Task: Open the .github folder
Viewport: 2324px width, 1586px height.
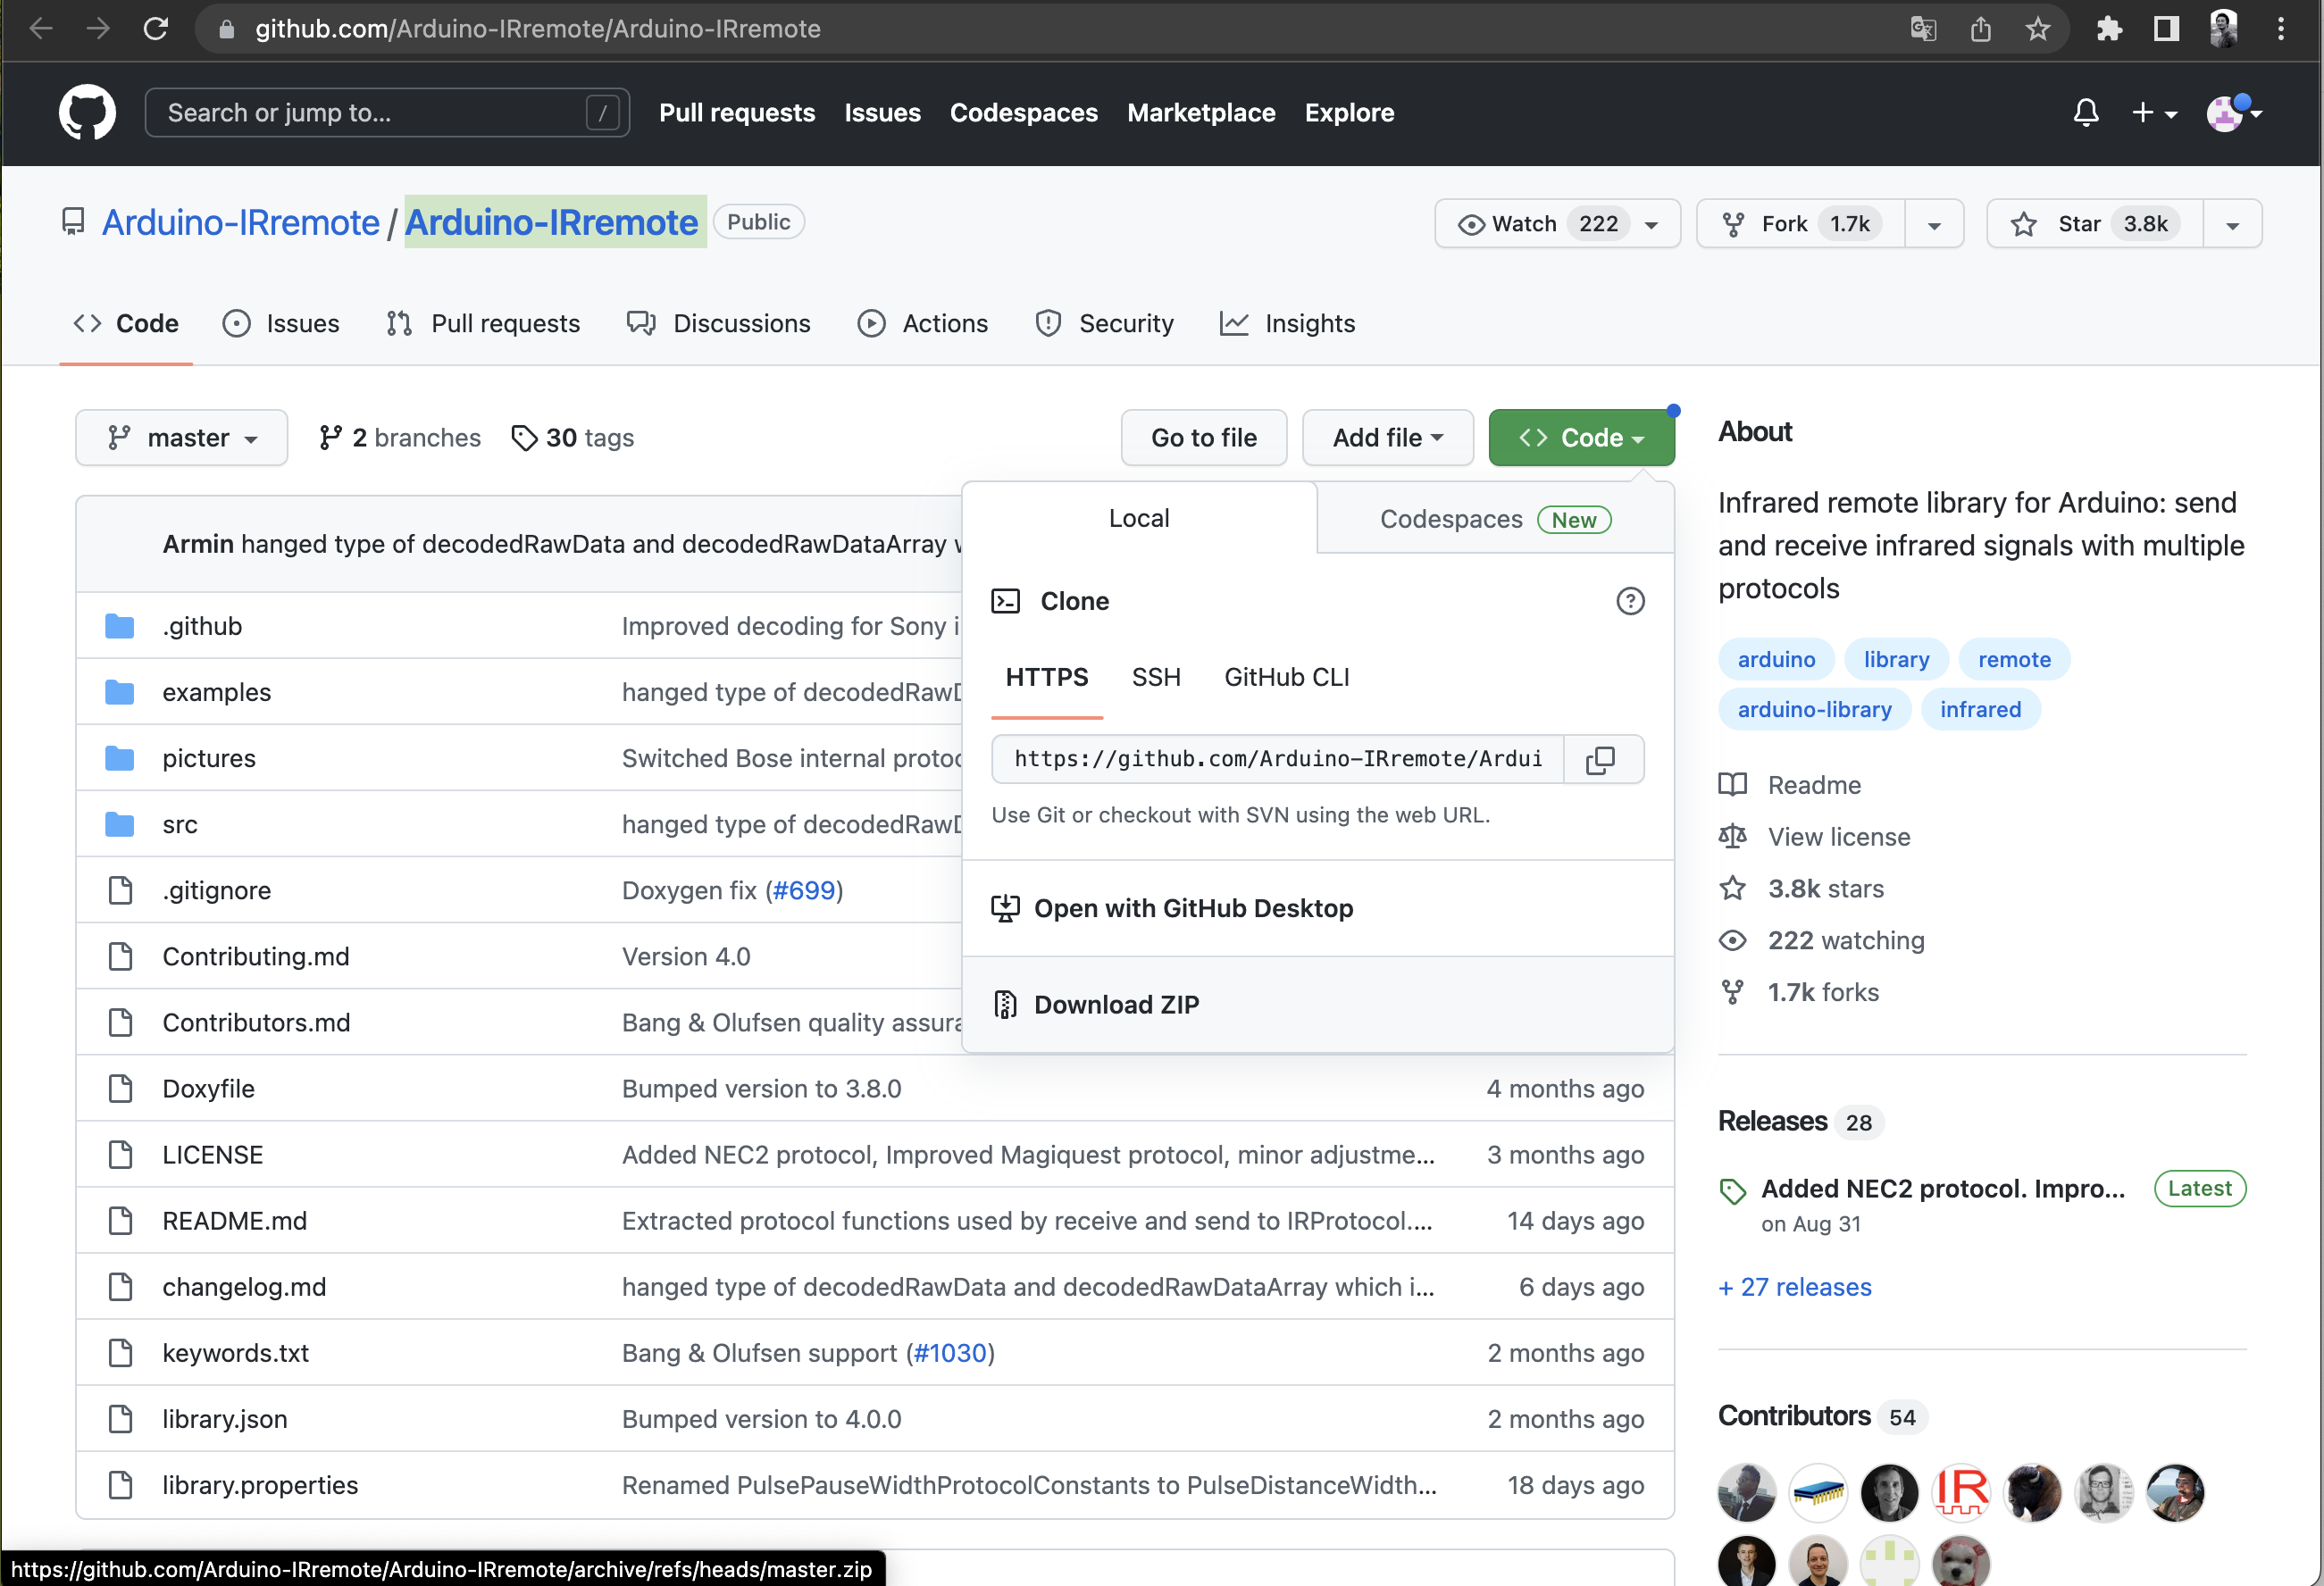Action: coord(202,626)
